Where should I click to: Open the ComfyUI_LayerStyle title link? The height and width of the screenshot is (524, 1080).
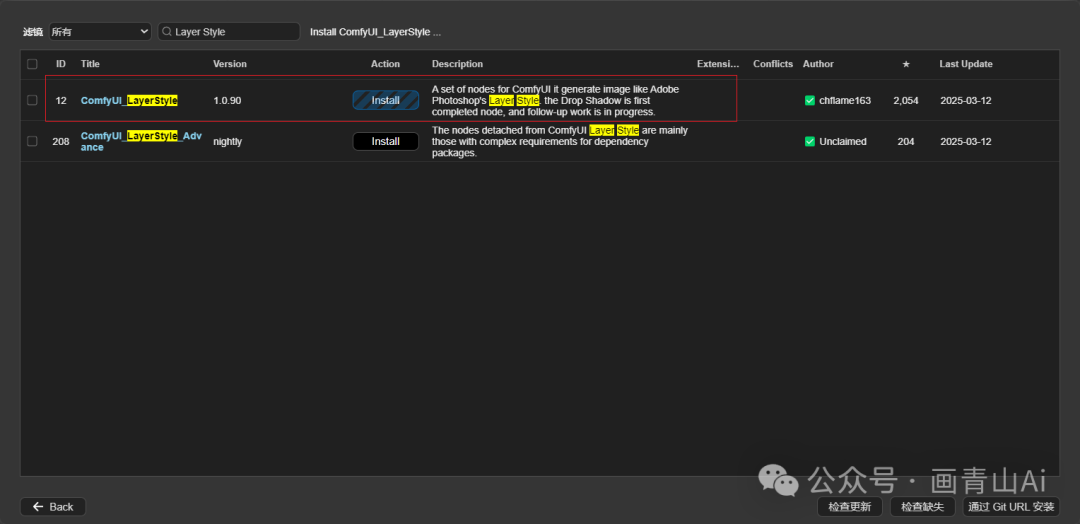pos(129,101)
